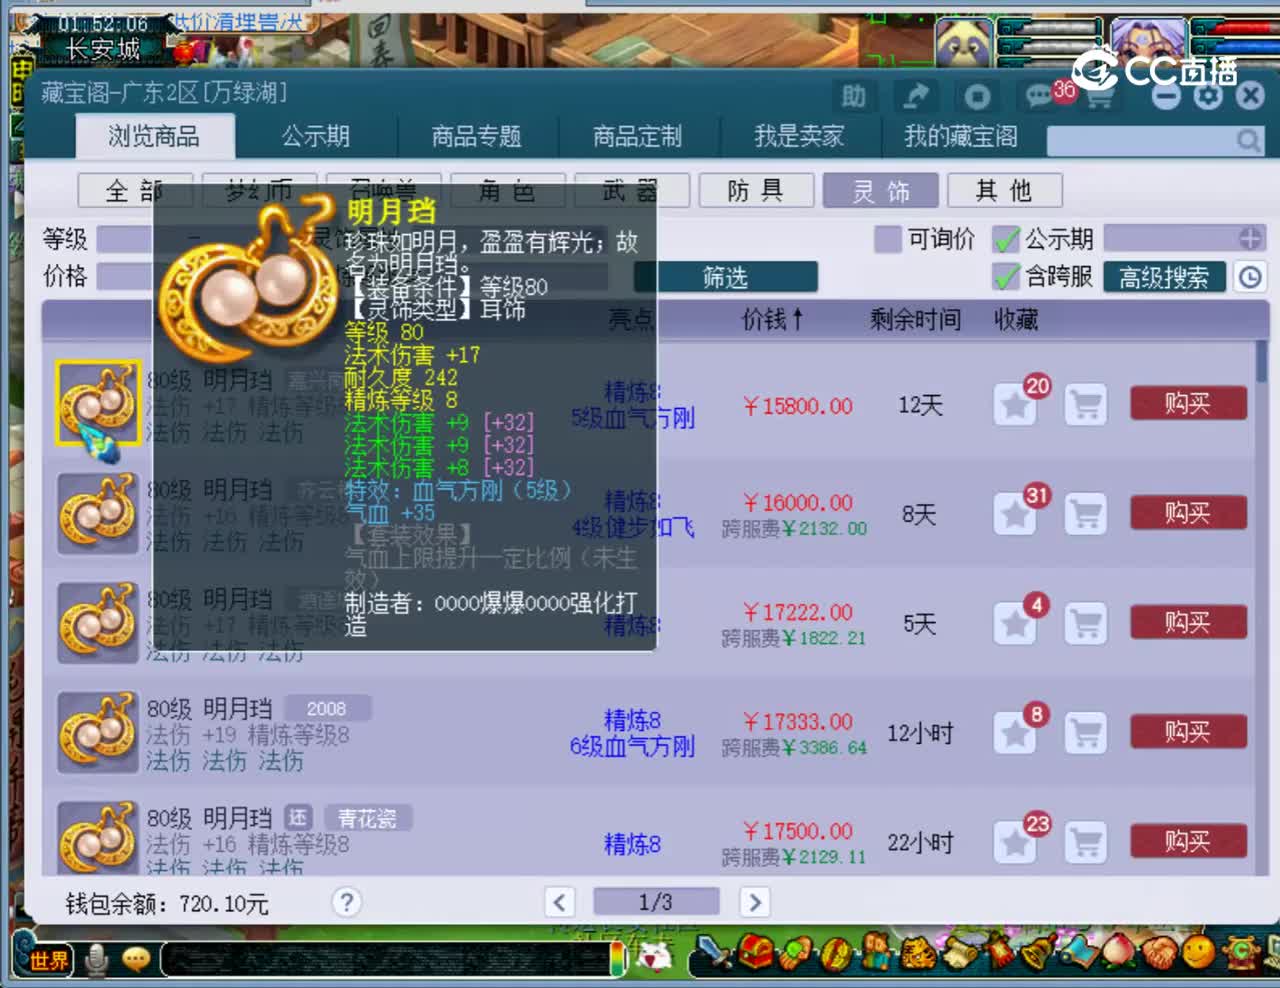Add ¥17222.00 listing to cart

point(1085,624)
